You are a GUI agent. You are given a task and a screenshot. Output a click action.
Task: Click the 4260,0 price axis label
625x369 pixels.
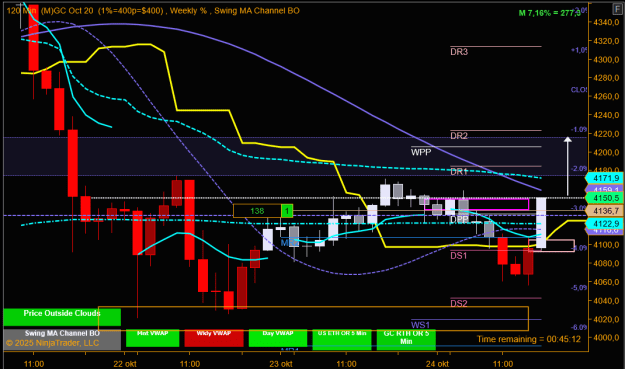point(606,96)
